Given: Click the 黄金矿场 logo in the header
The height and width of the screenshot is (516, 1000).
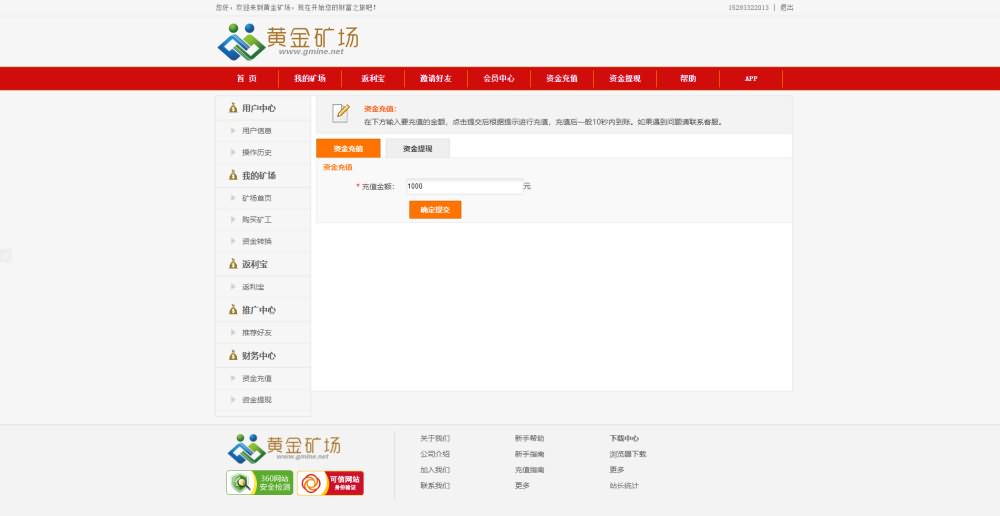Looking at the screenshot, I should point(288,41).
